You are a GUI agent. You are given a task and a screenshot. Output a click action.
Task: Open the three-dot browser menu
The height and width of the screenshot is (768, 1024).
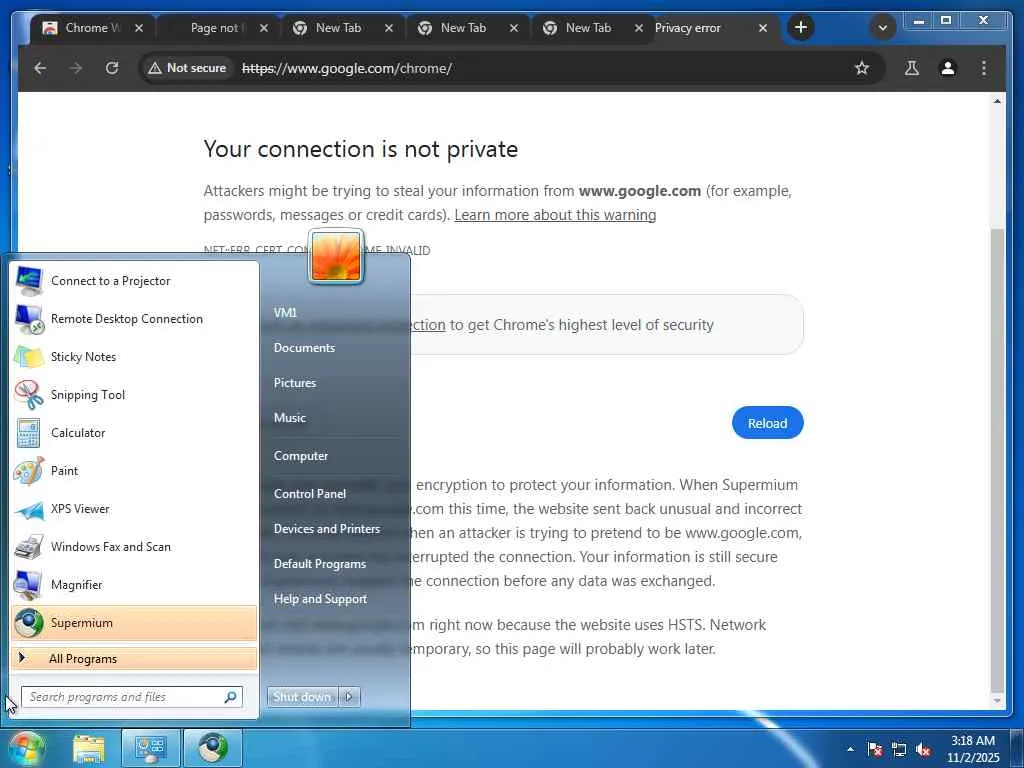[984, 68]
